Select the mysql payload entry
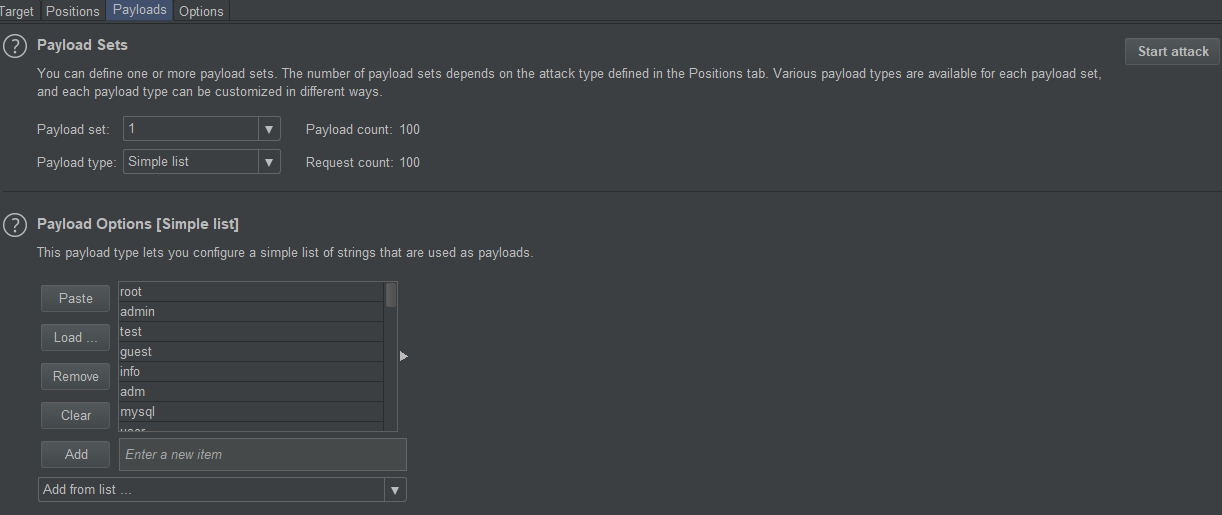Image resolution: width=1222 pixels, height=515 pixels. tap(250, 412)
